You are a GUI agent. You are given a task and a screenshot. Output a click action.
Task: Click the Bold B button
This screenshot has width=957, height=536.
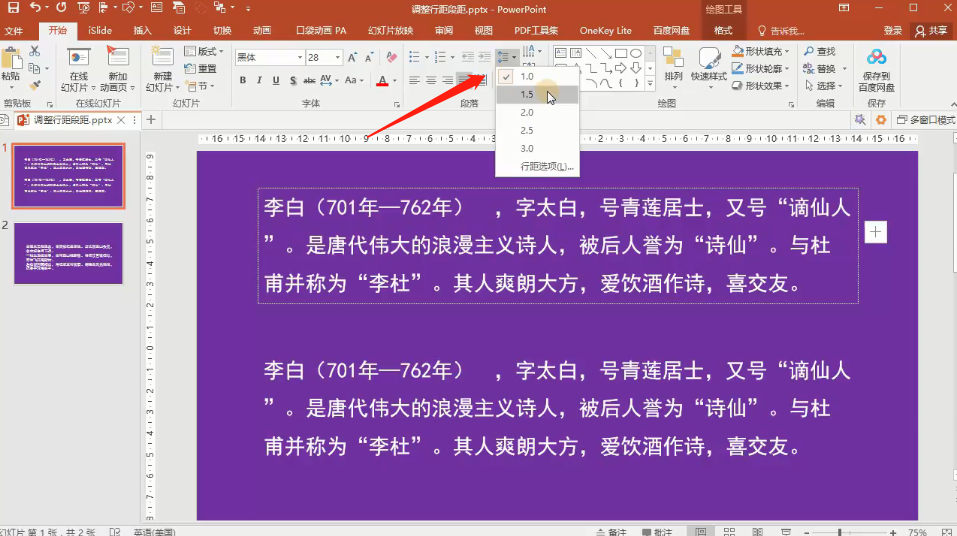[x=243, y=81]
